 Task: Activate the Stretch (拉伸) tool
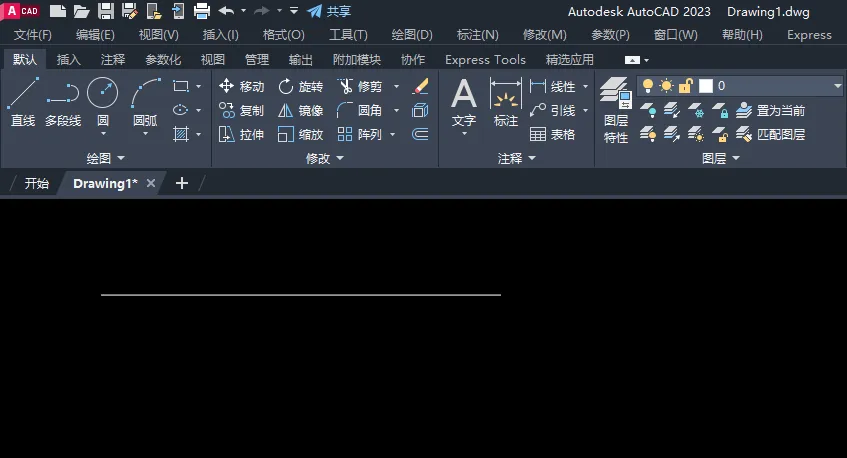point(241,134)
